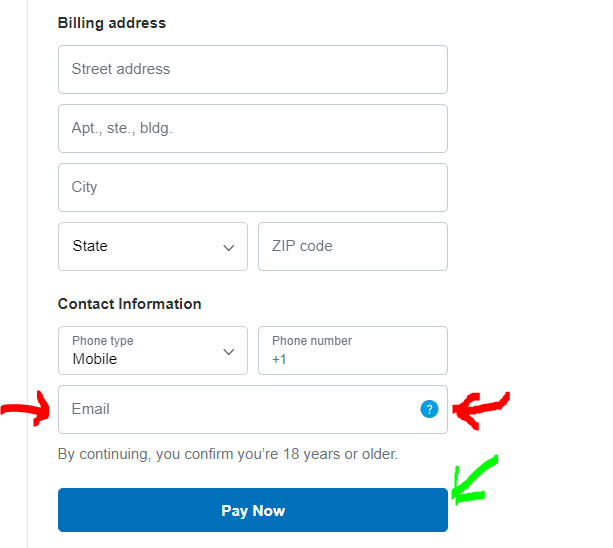Click the blue question mark help icon
This screenshot has width=613, height=548.
point(429,409)
